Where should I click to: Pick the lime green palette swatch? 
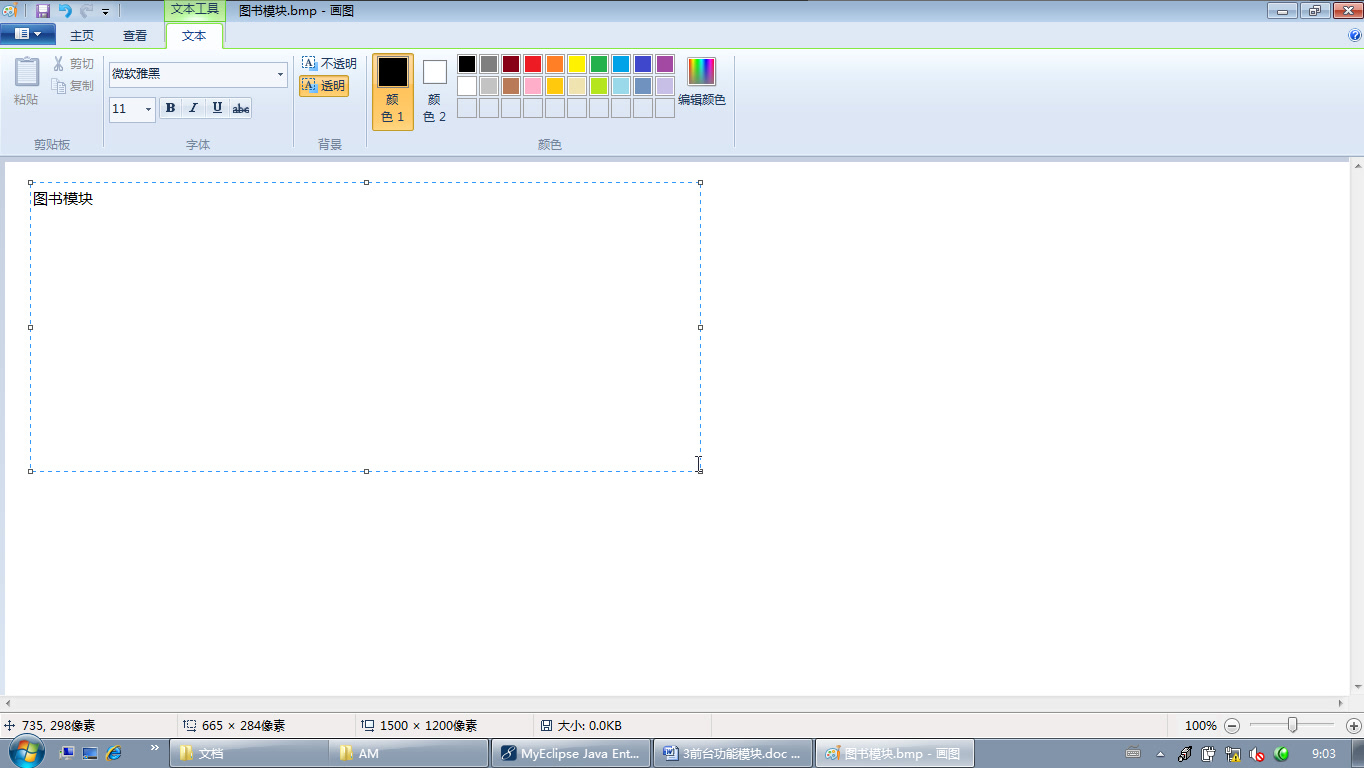[x=599, y=86]
